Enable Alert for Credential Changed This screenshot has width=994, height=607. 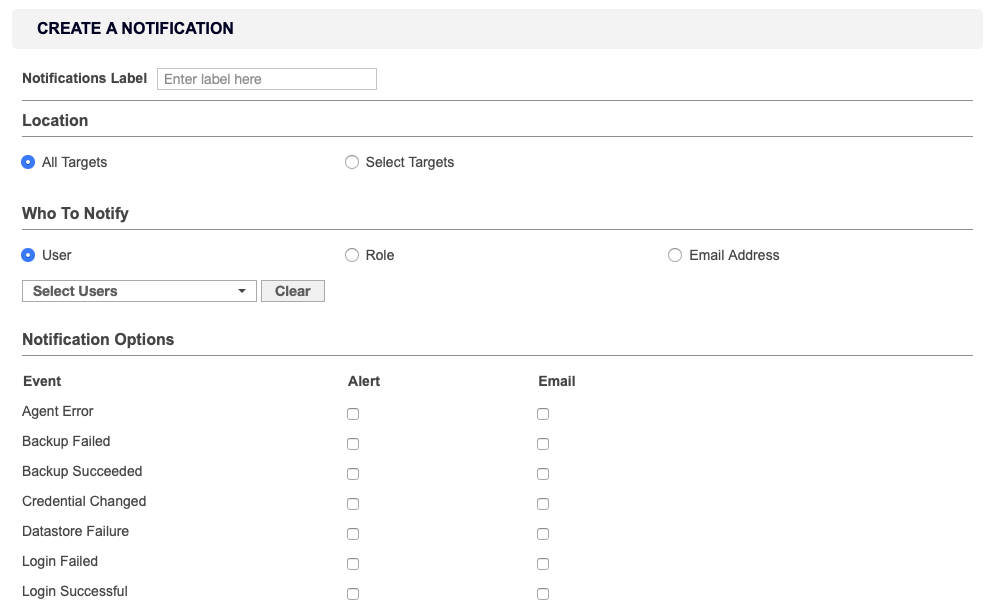click(353, 503)
